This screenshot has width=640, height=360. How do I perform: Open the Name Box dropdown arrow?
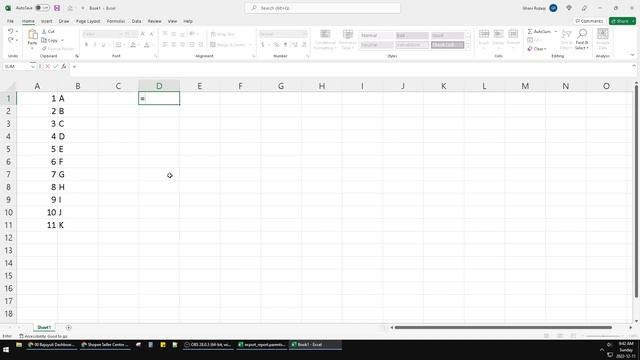click(x=33, y=66)
